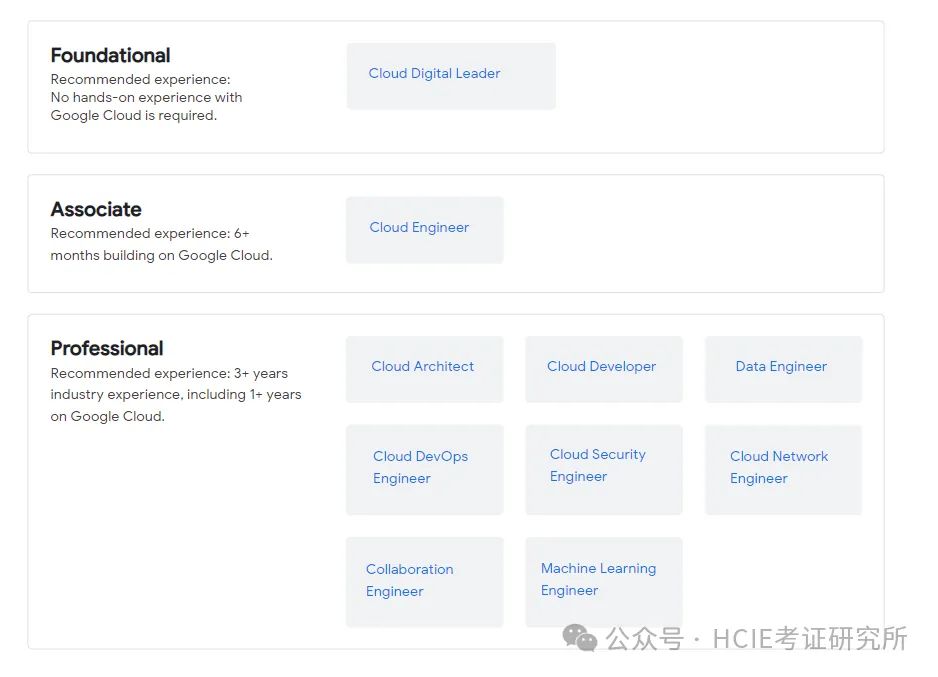Select the Cloud Security Engineer card
Screen dimensions: 938x677
[x=604, y=469]
